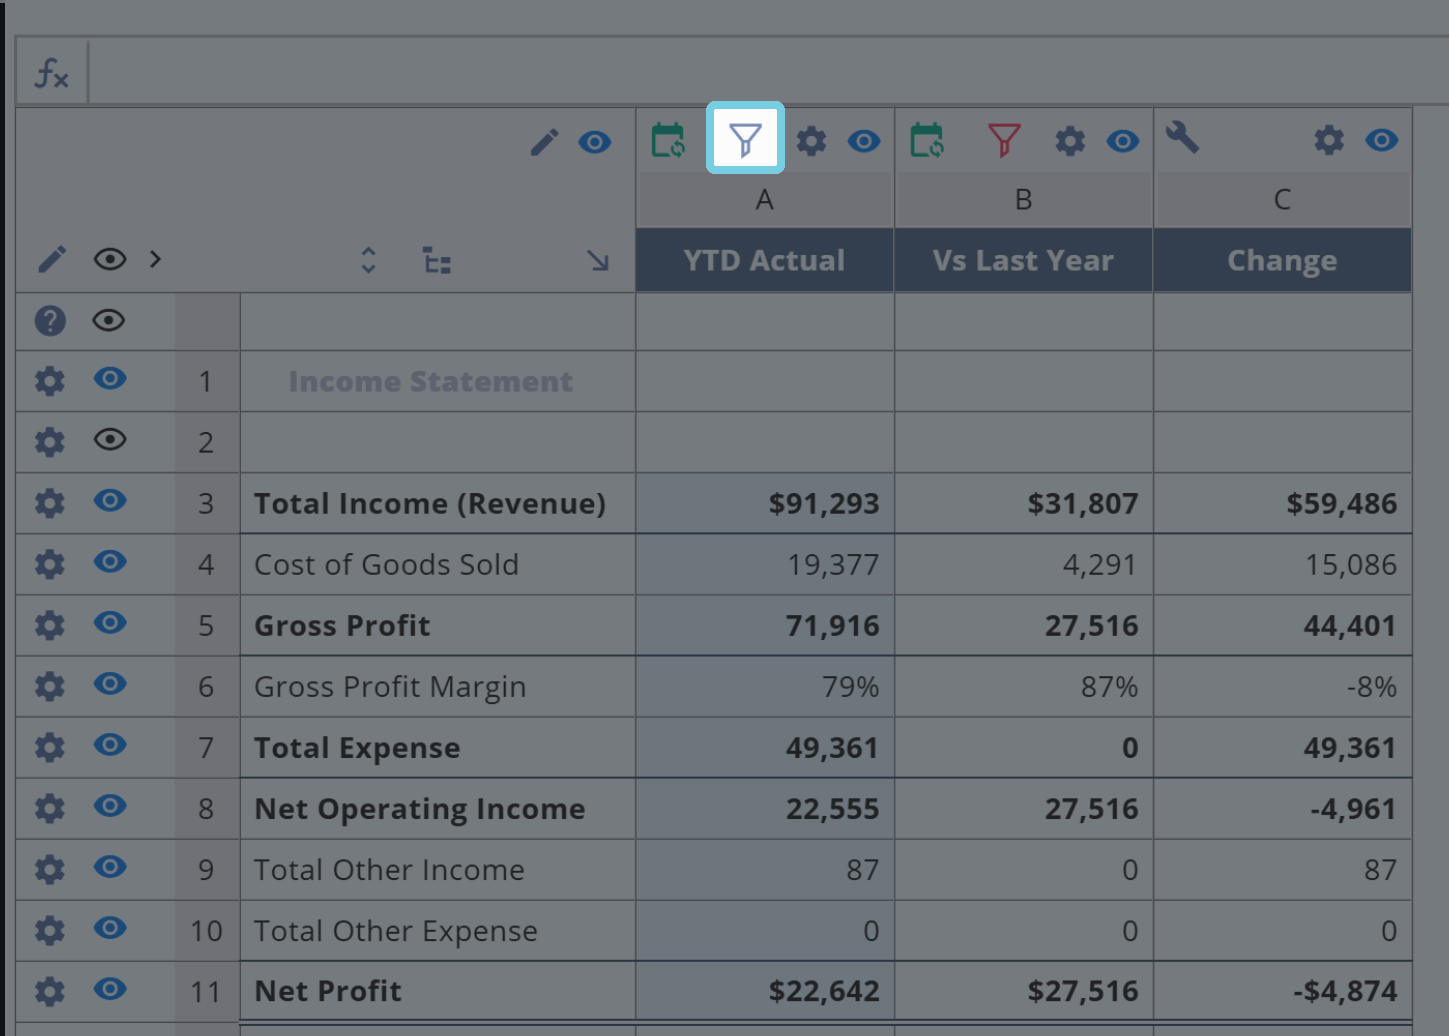Open settings gear for Total Other Expense row
The width and height of the screenshot is (1449, 1036).
point(50,930)
